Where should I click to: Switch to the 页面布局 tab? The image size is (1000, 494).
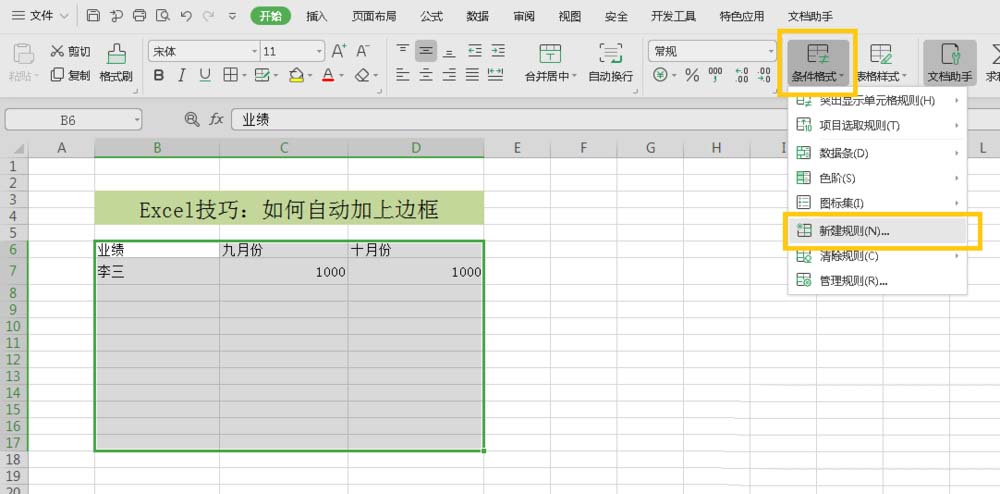[x=374, y=17]
